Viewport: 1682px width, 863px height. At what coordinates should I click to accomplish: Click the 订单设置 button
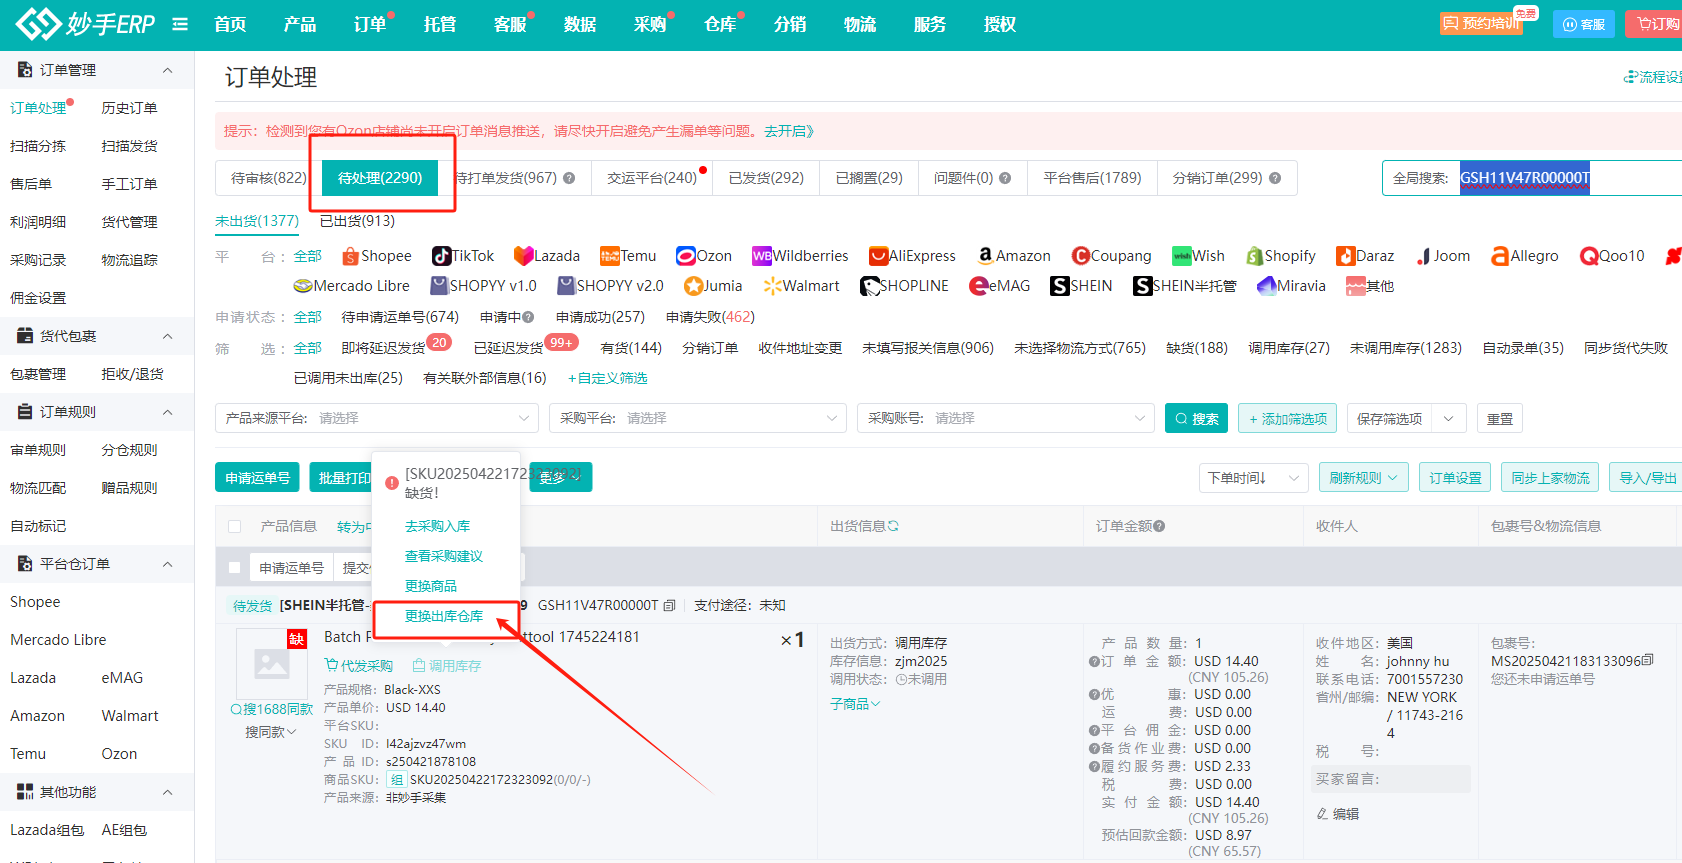(x=1455, y=478)
